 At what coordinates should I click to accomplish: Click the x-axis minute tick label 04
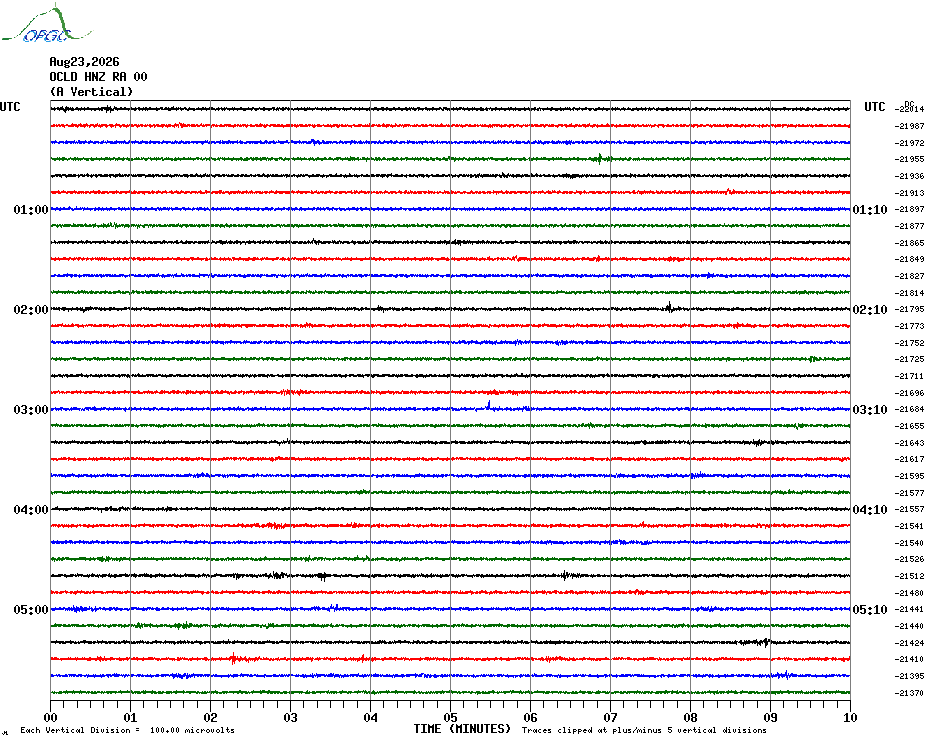[371, 717]
